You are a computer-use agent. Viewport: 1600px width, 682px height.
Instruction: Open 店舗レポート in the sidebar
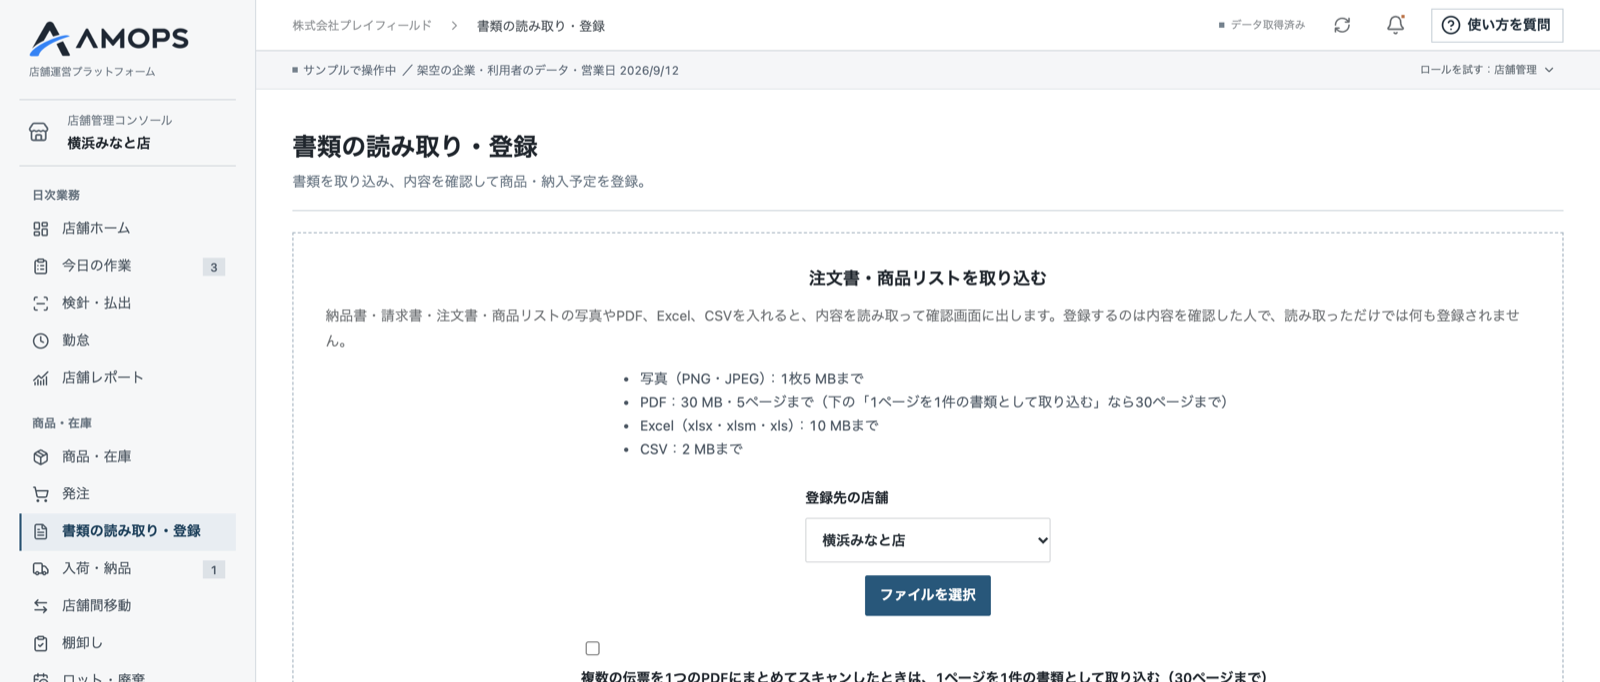128,378
